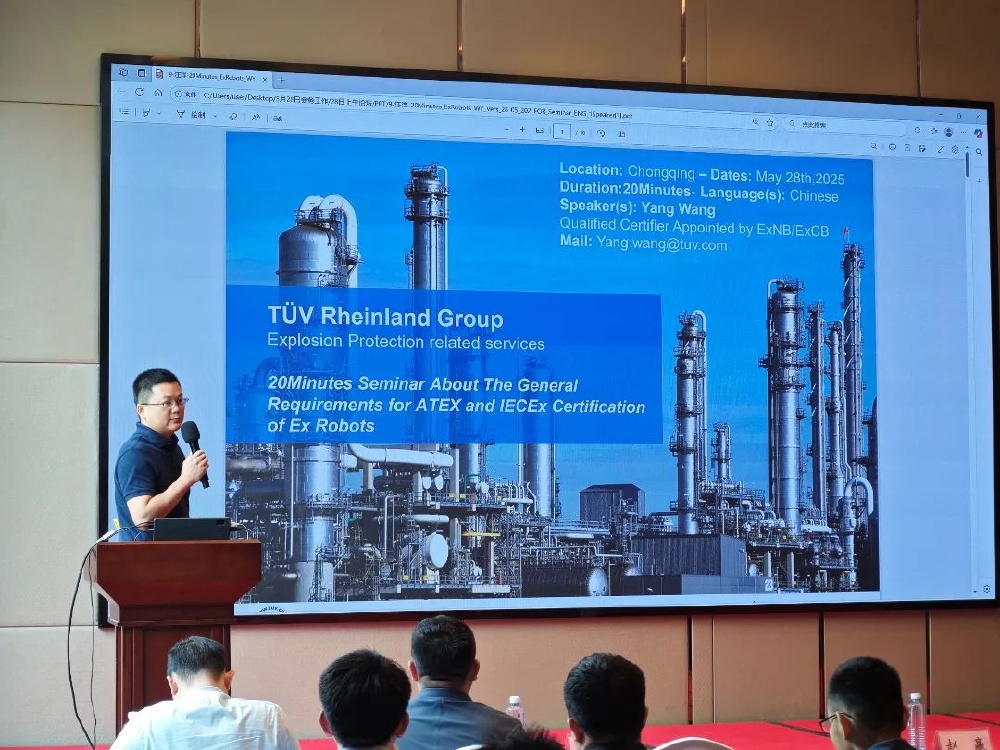Start read aloud for the PDF
1000x750 pixels.
pyautogui.click(x=256, y=117)
